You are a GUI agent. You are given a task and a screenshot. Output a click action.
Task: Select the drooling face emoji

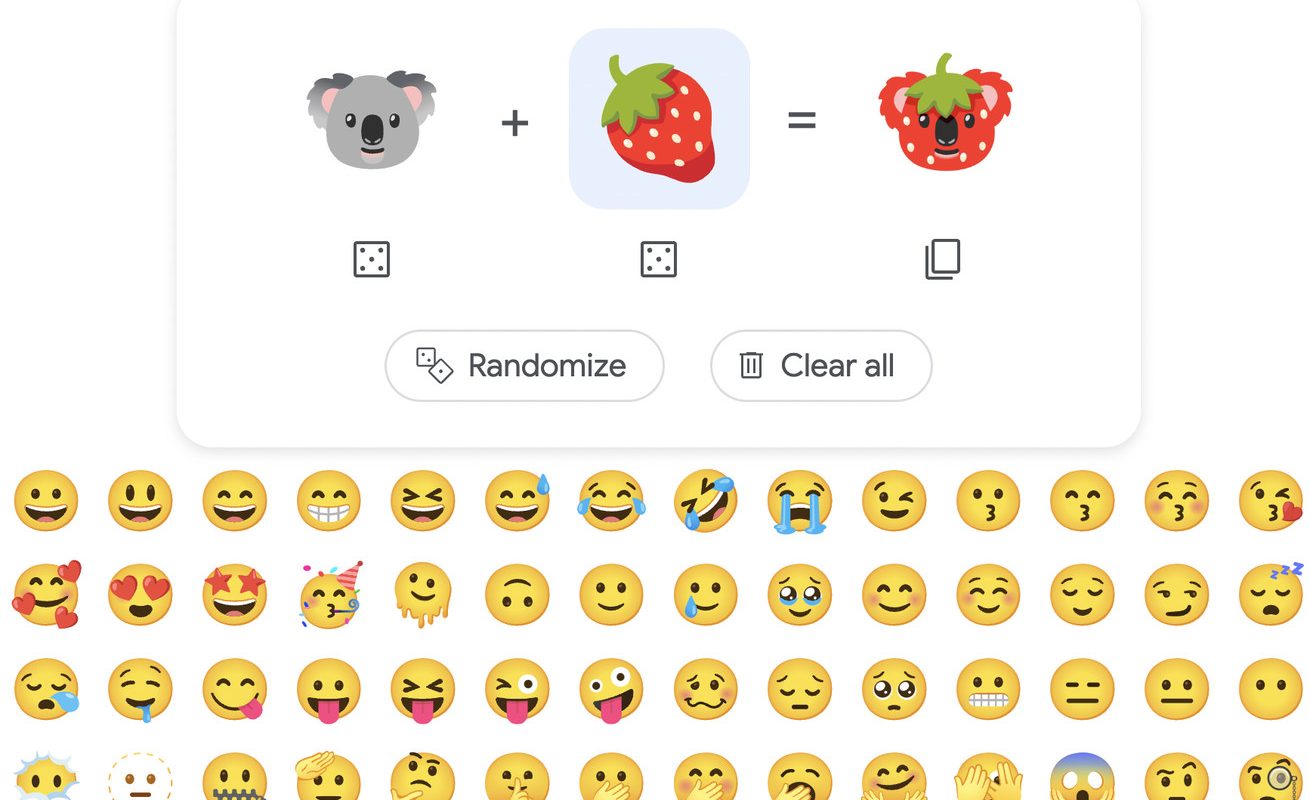tap(140, 690)
